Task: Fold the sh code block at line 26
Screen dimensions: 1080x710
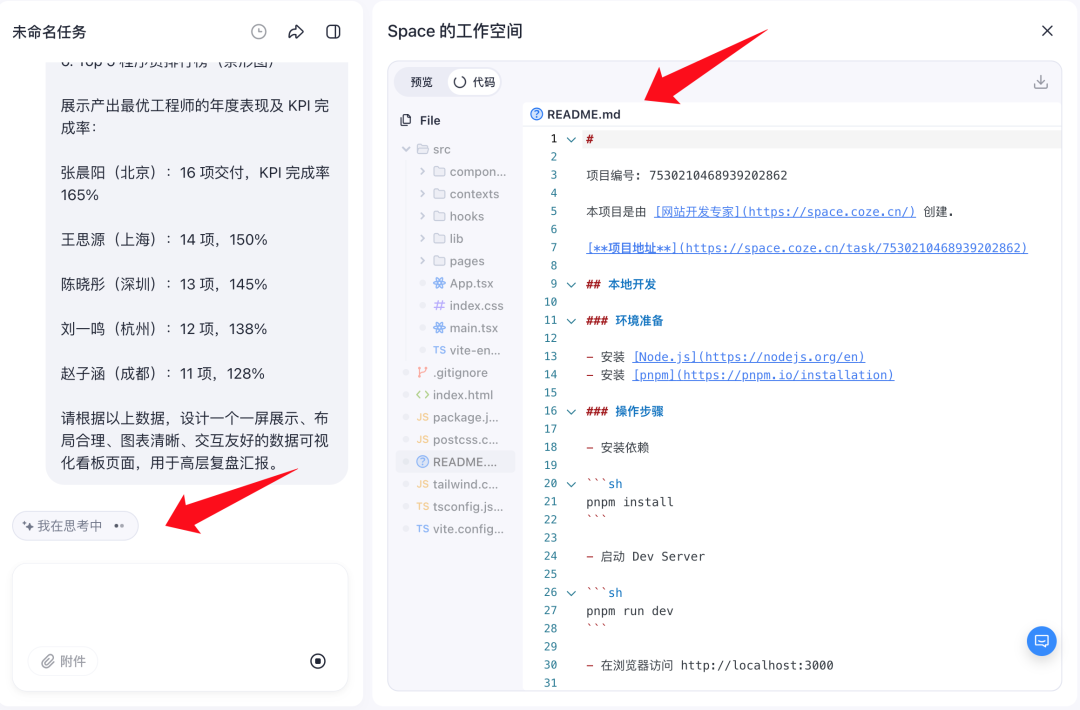Action: point(571,593)
